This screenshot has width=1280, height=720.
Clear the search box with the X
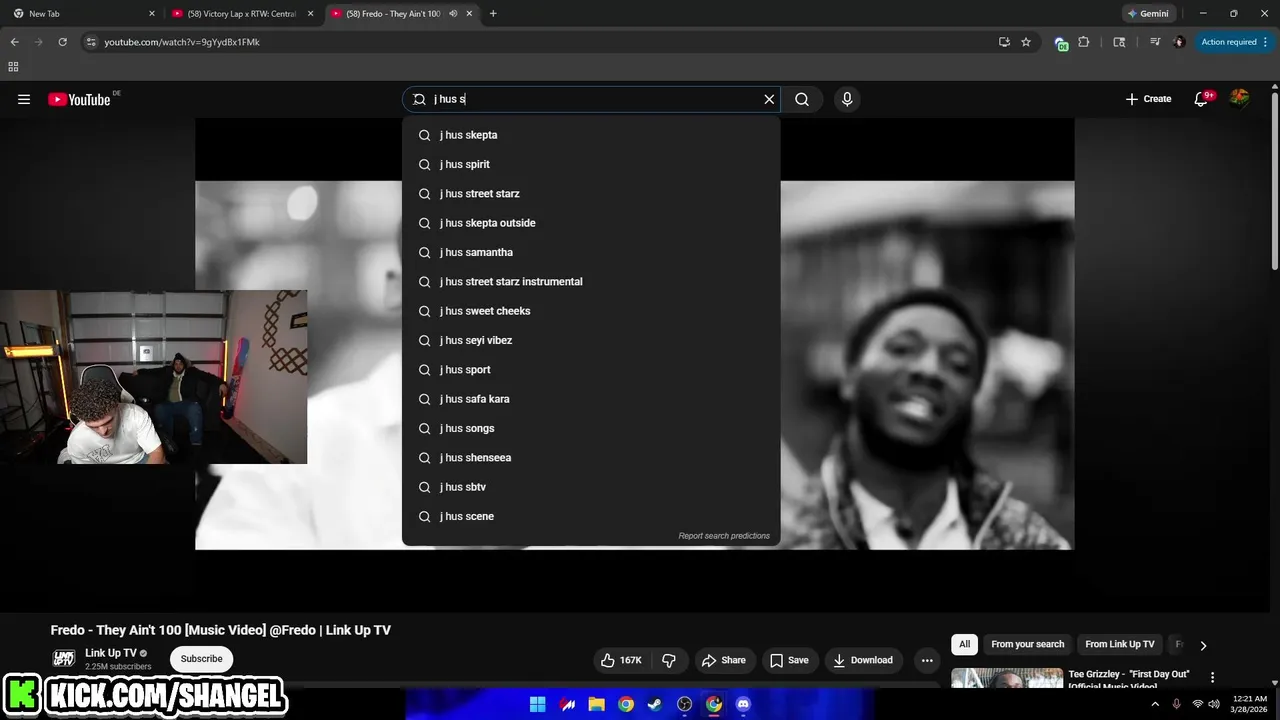pyautogui.click(x=769, y=99)
